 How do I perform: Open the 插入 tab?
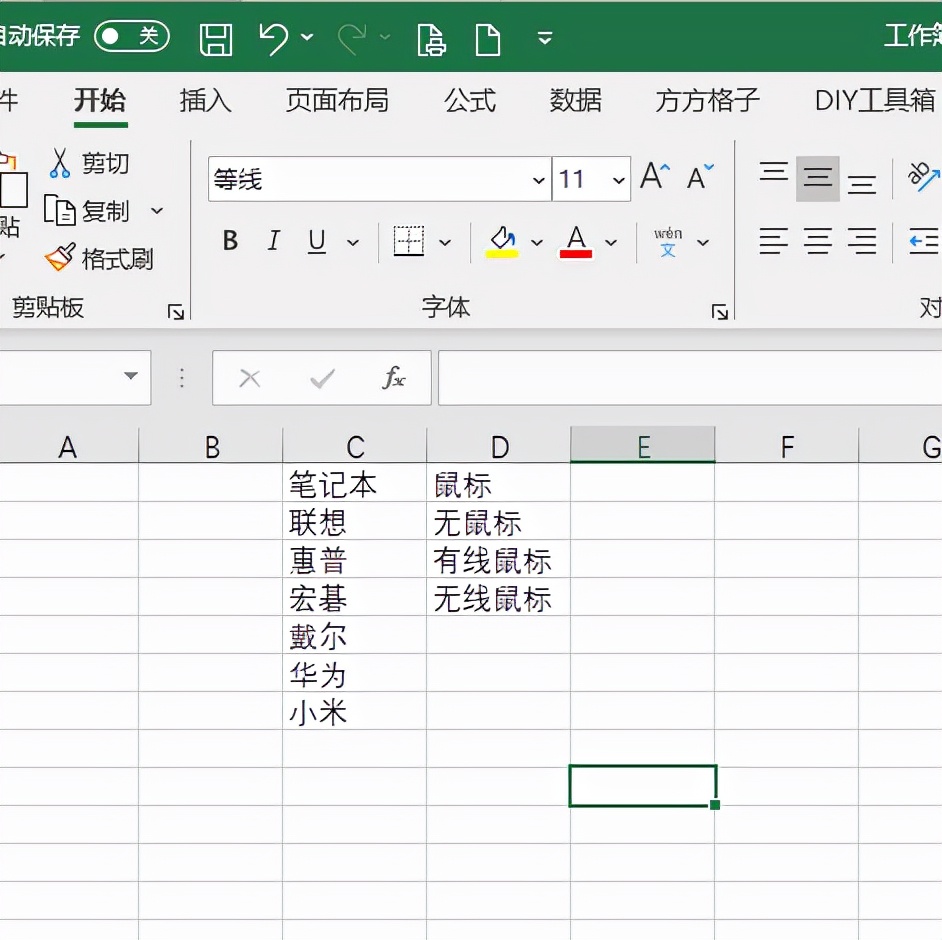click(205, 100)
